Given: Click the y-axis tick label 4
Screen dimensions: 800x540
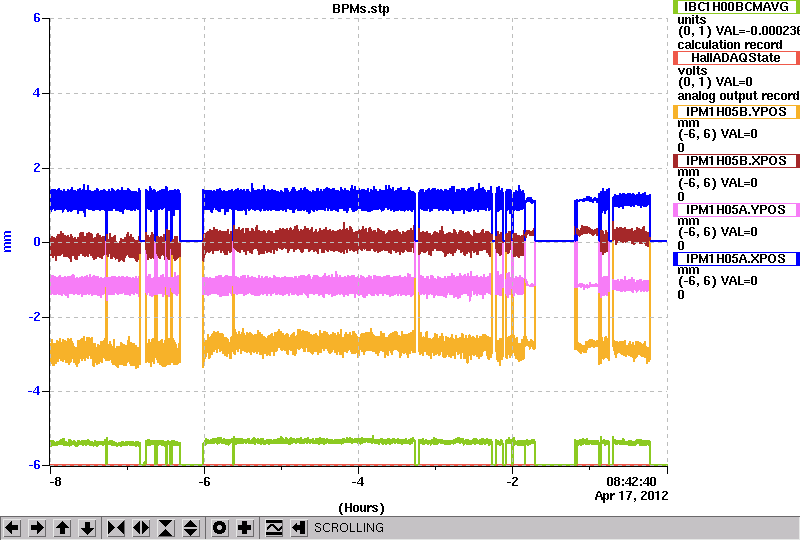Looking at the screenshot, I should point(37,93).
